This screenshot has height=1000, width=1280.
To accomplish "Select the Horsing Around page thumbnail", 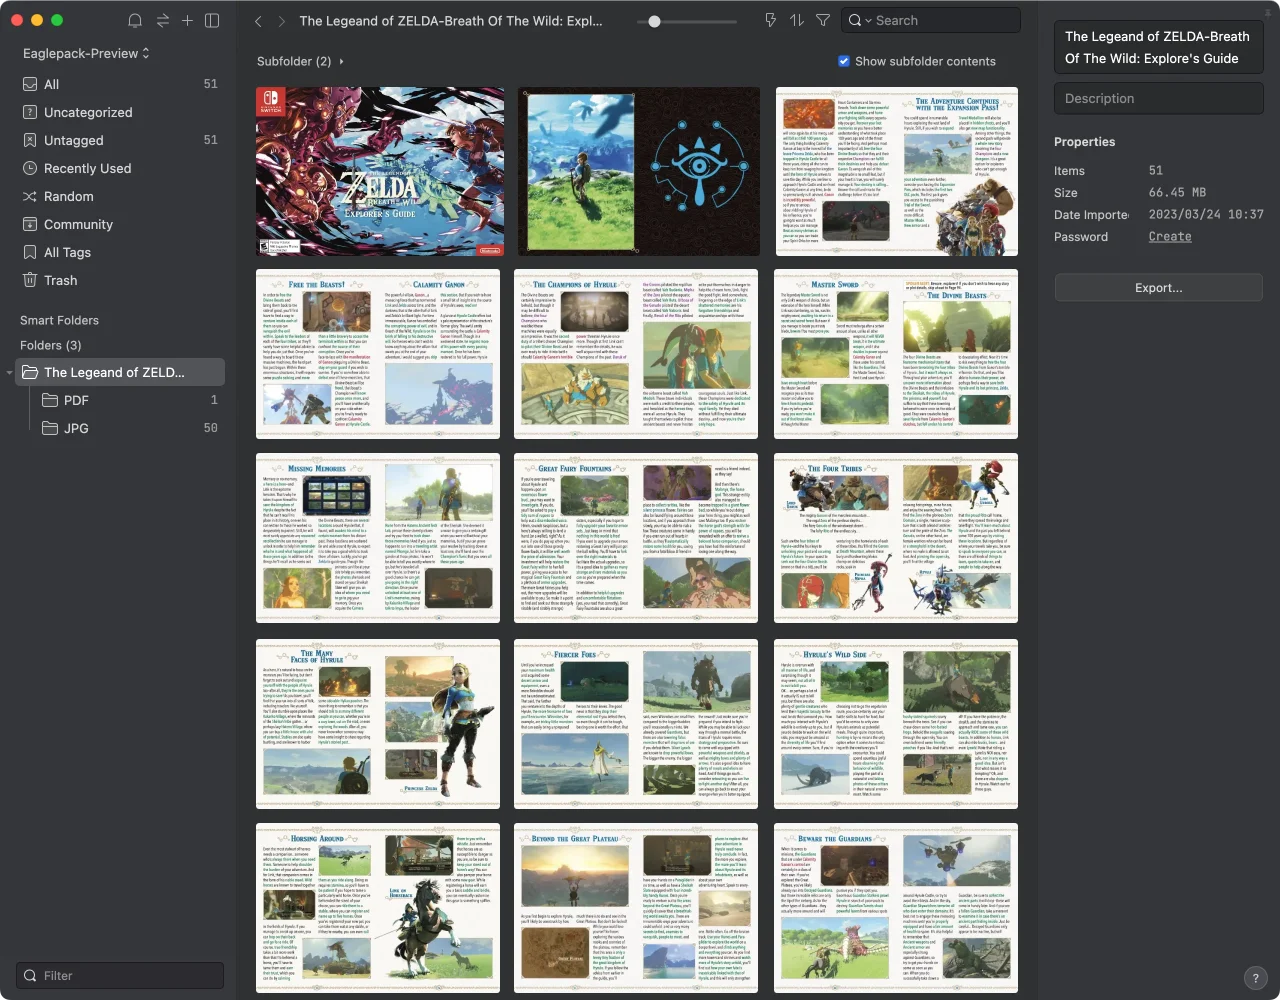I will point(378,908).
